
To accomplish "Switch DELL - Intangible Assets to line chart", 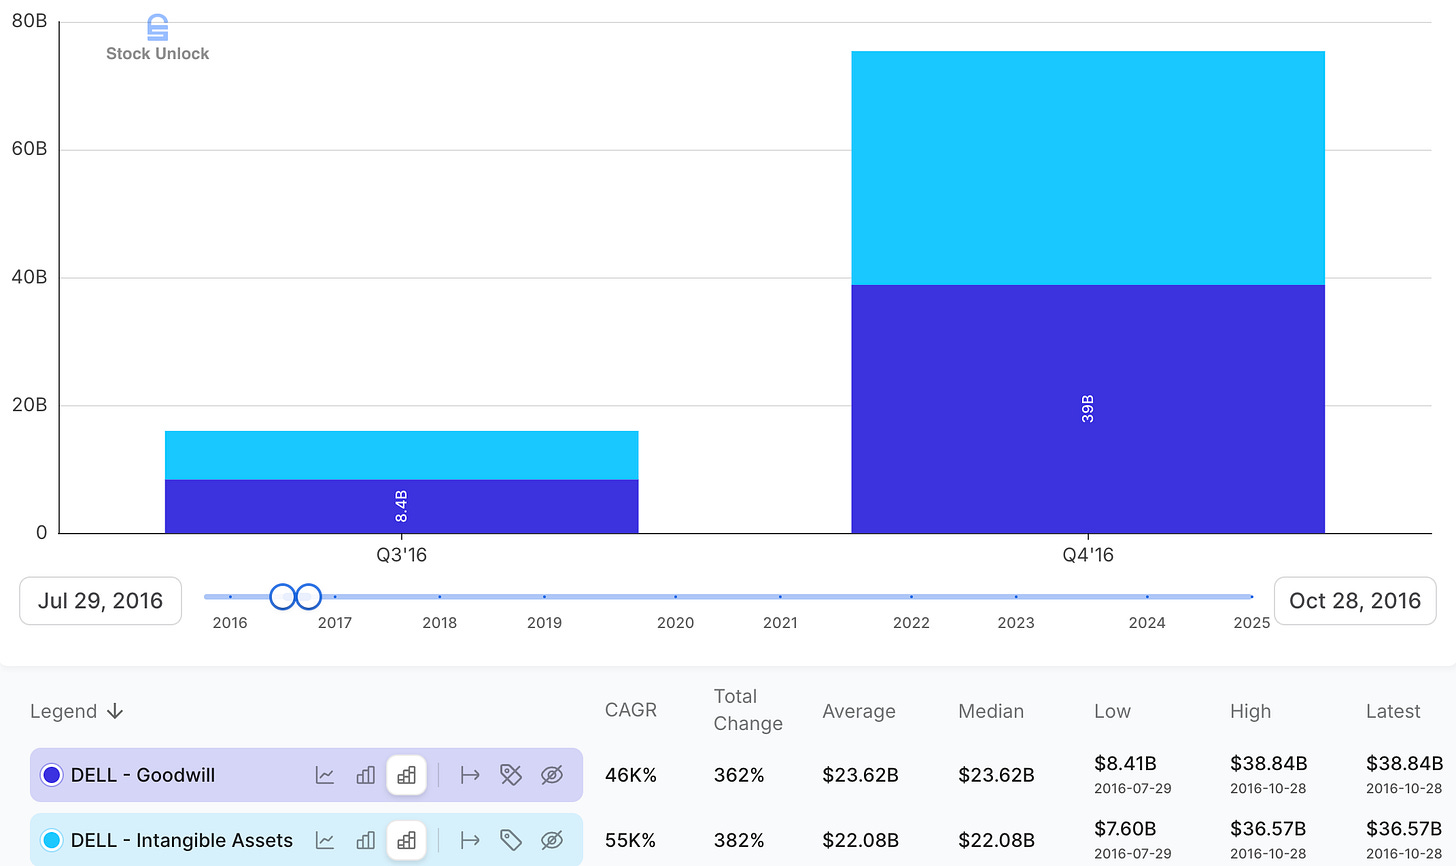I will click(x=325, y=840).
